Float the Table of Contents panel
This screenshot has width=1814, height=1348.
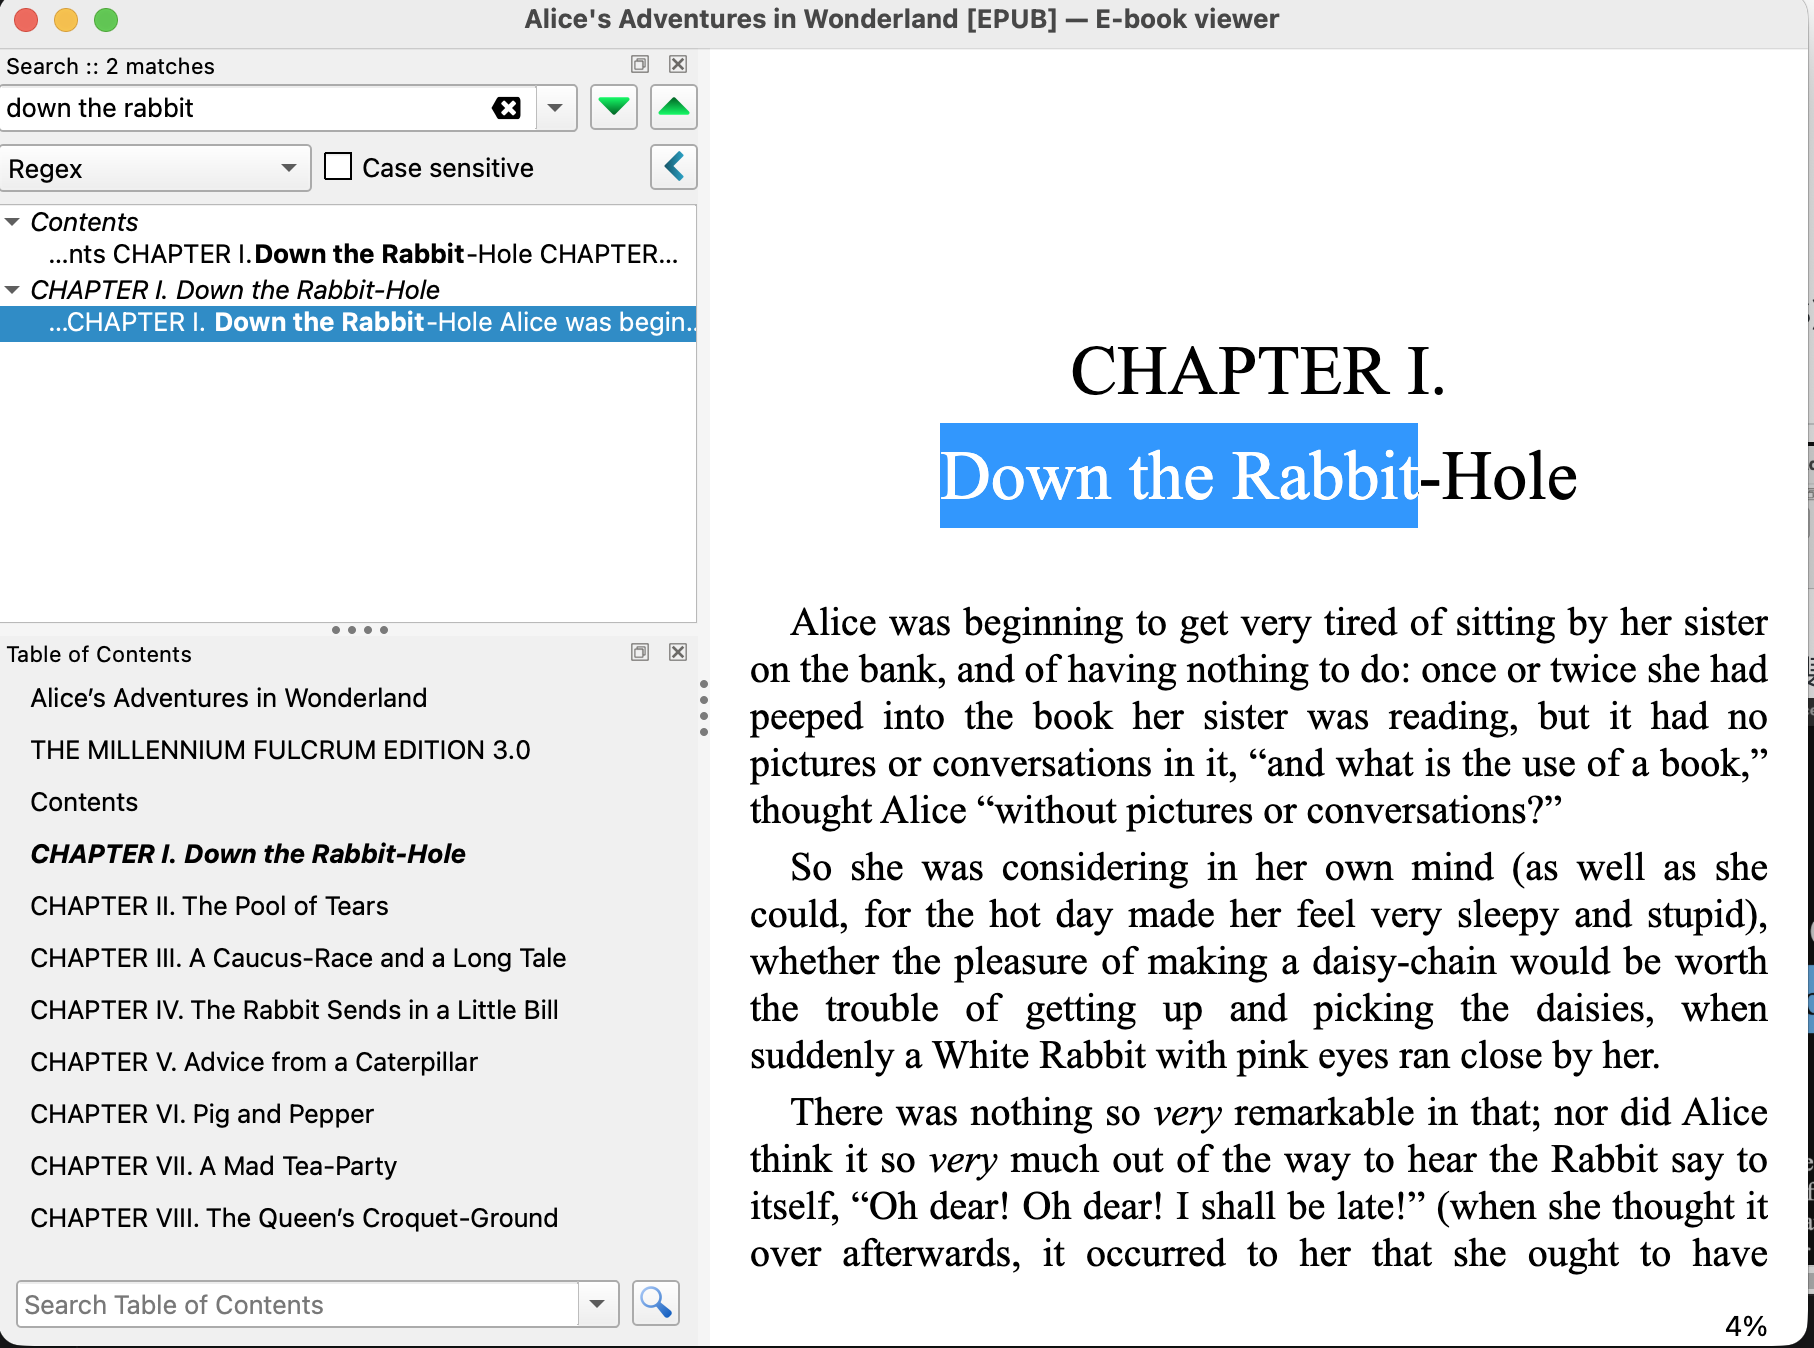coord(640,653)
